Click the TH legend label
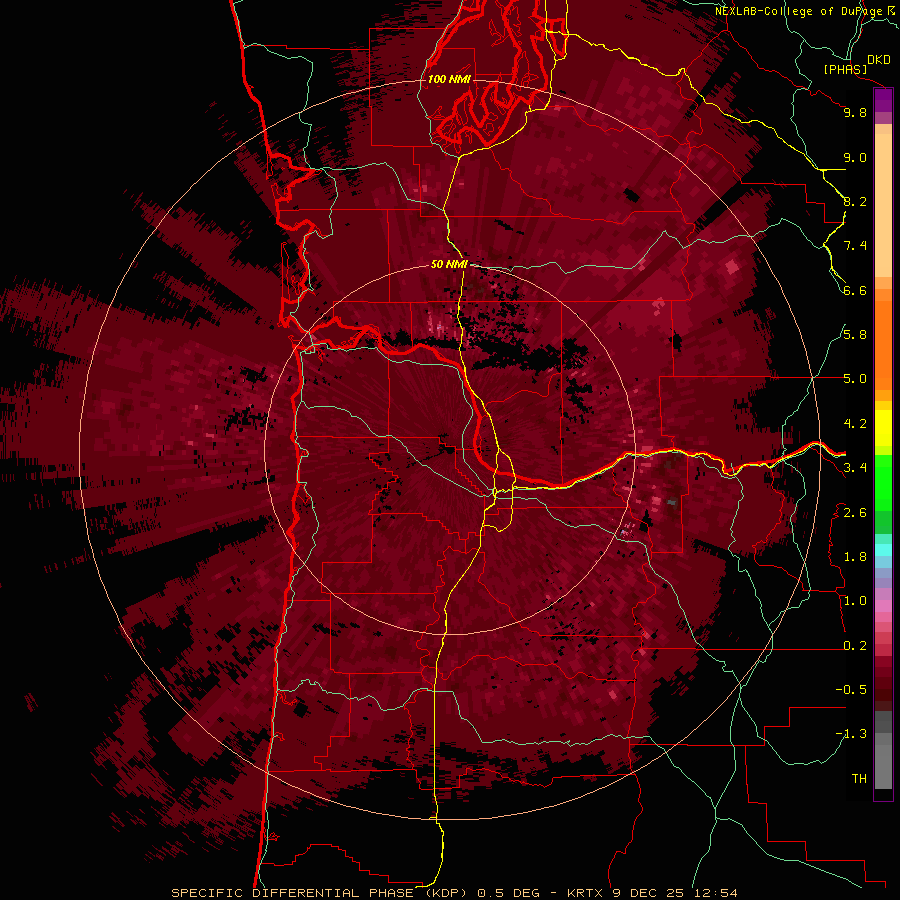 tap(859, 779)
